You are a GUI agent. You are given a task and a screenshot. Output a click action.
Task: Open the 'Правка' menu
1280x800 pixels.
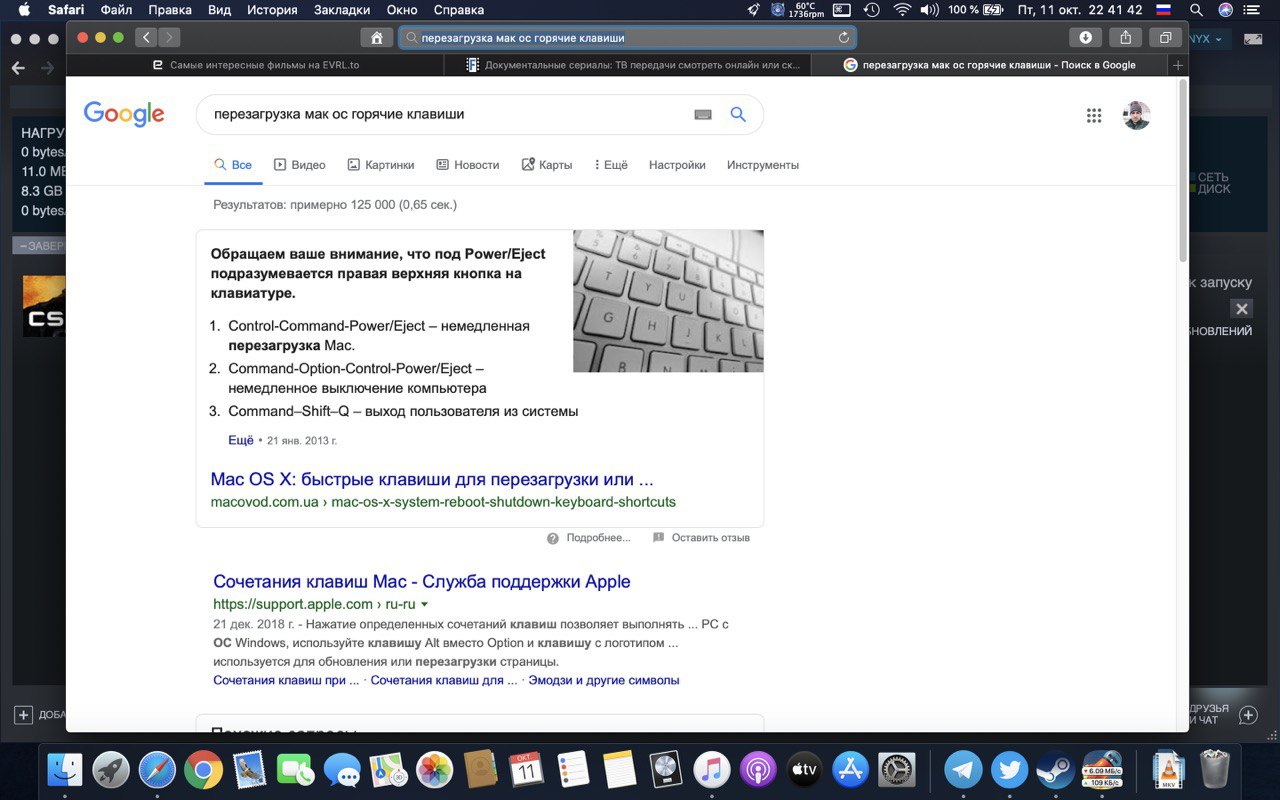click(170, 10)
